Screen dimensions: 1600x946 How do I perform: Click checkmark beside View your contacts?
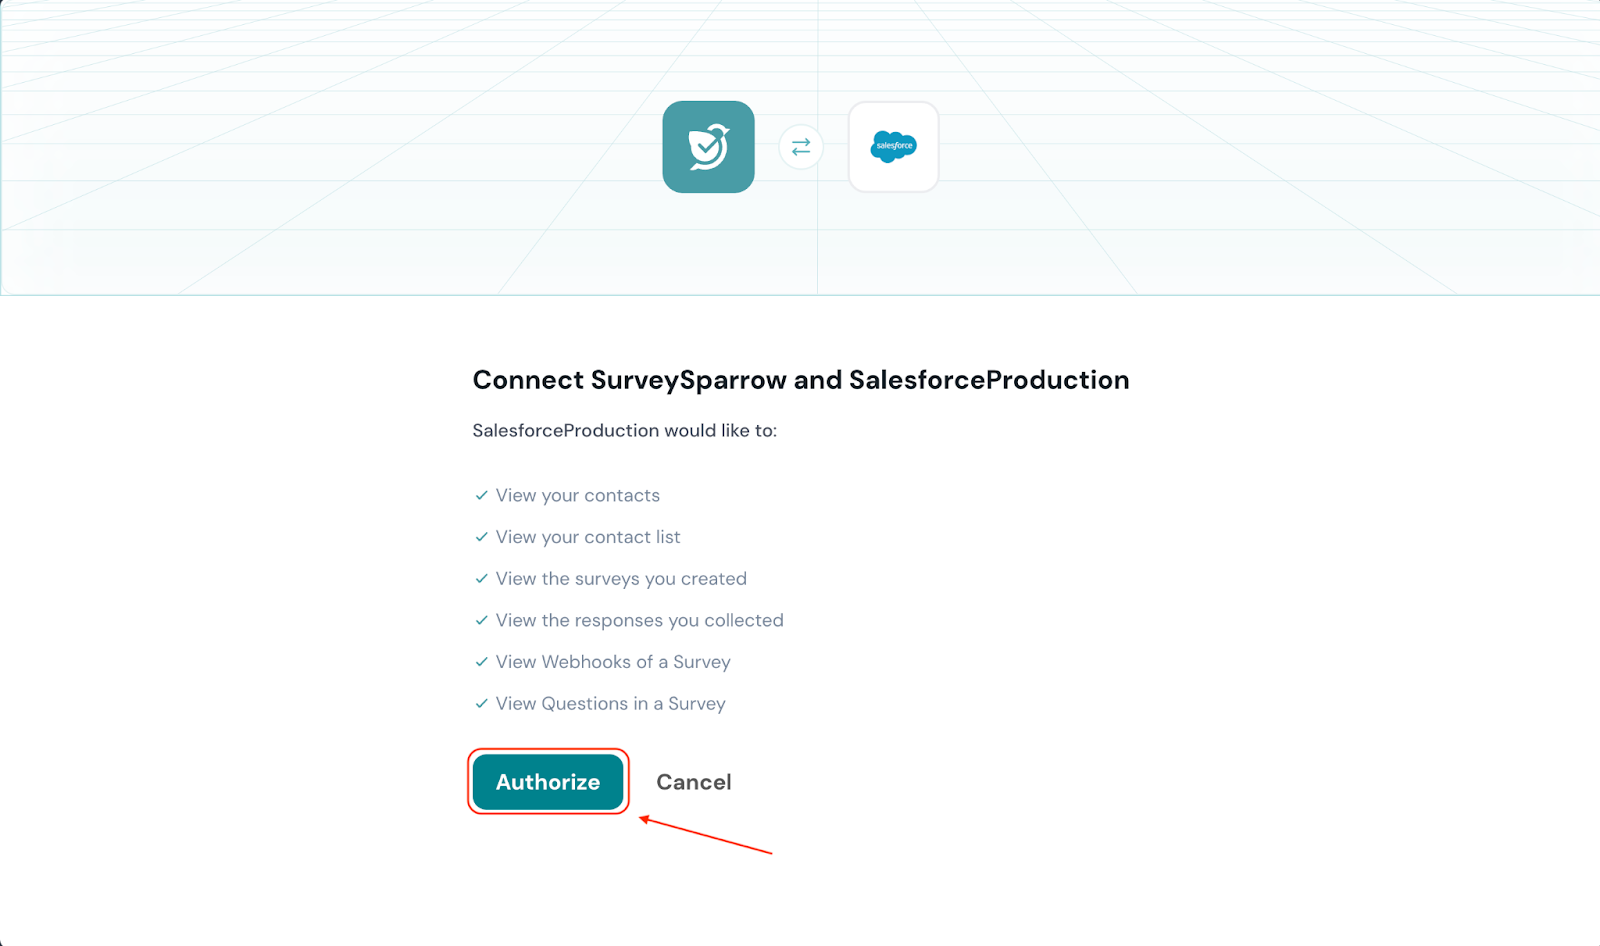(482, 495)
